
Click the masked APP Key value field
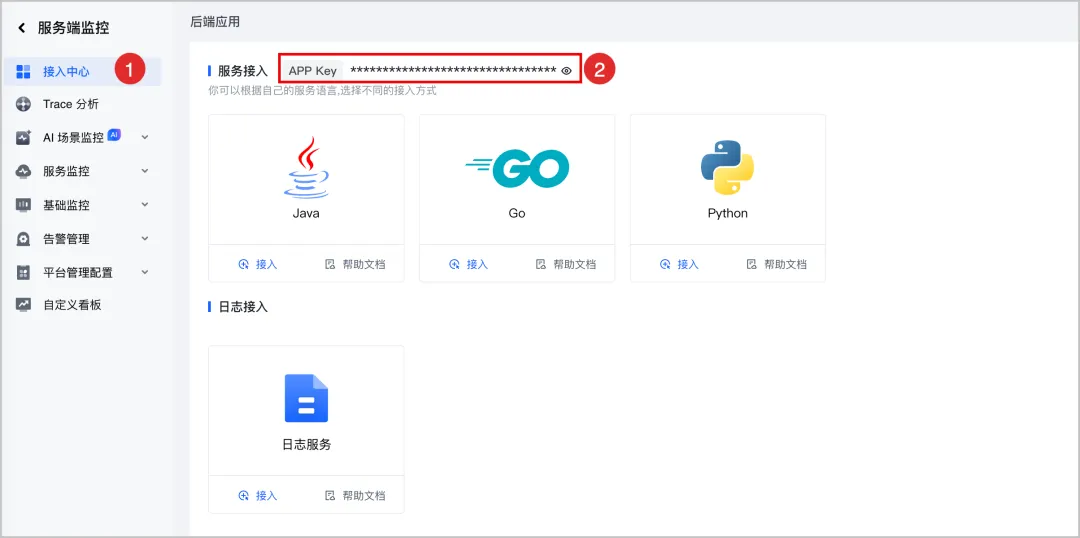click(x=453, y=70)
